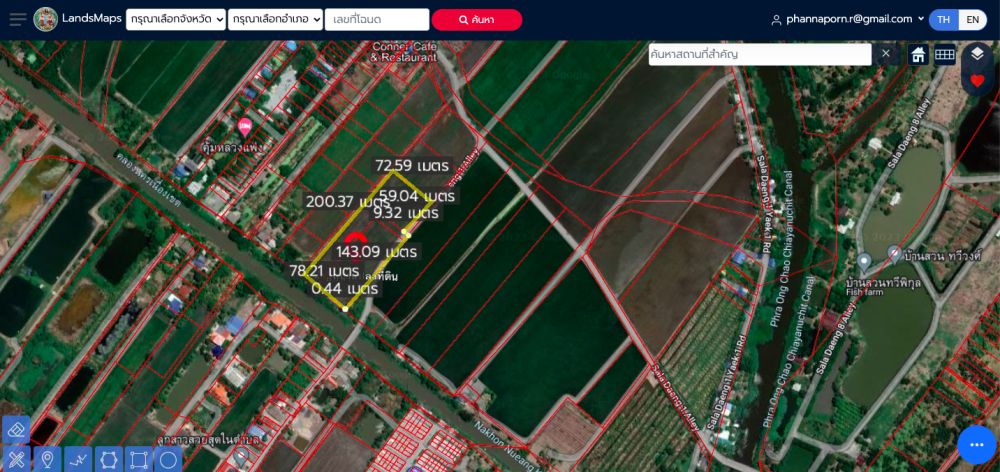This screenshot has width=1000, height=472.
Task: Choose the polyline drawing tool
Action: click(x=77, y=459)
